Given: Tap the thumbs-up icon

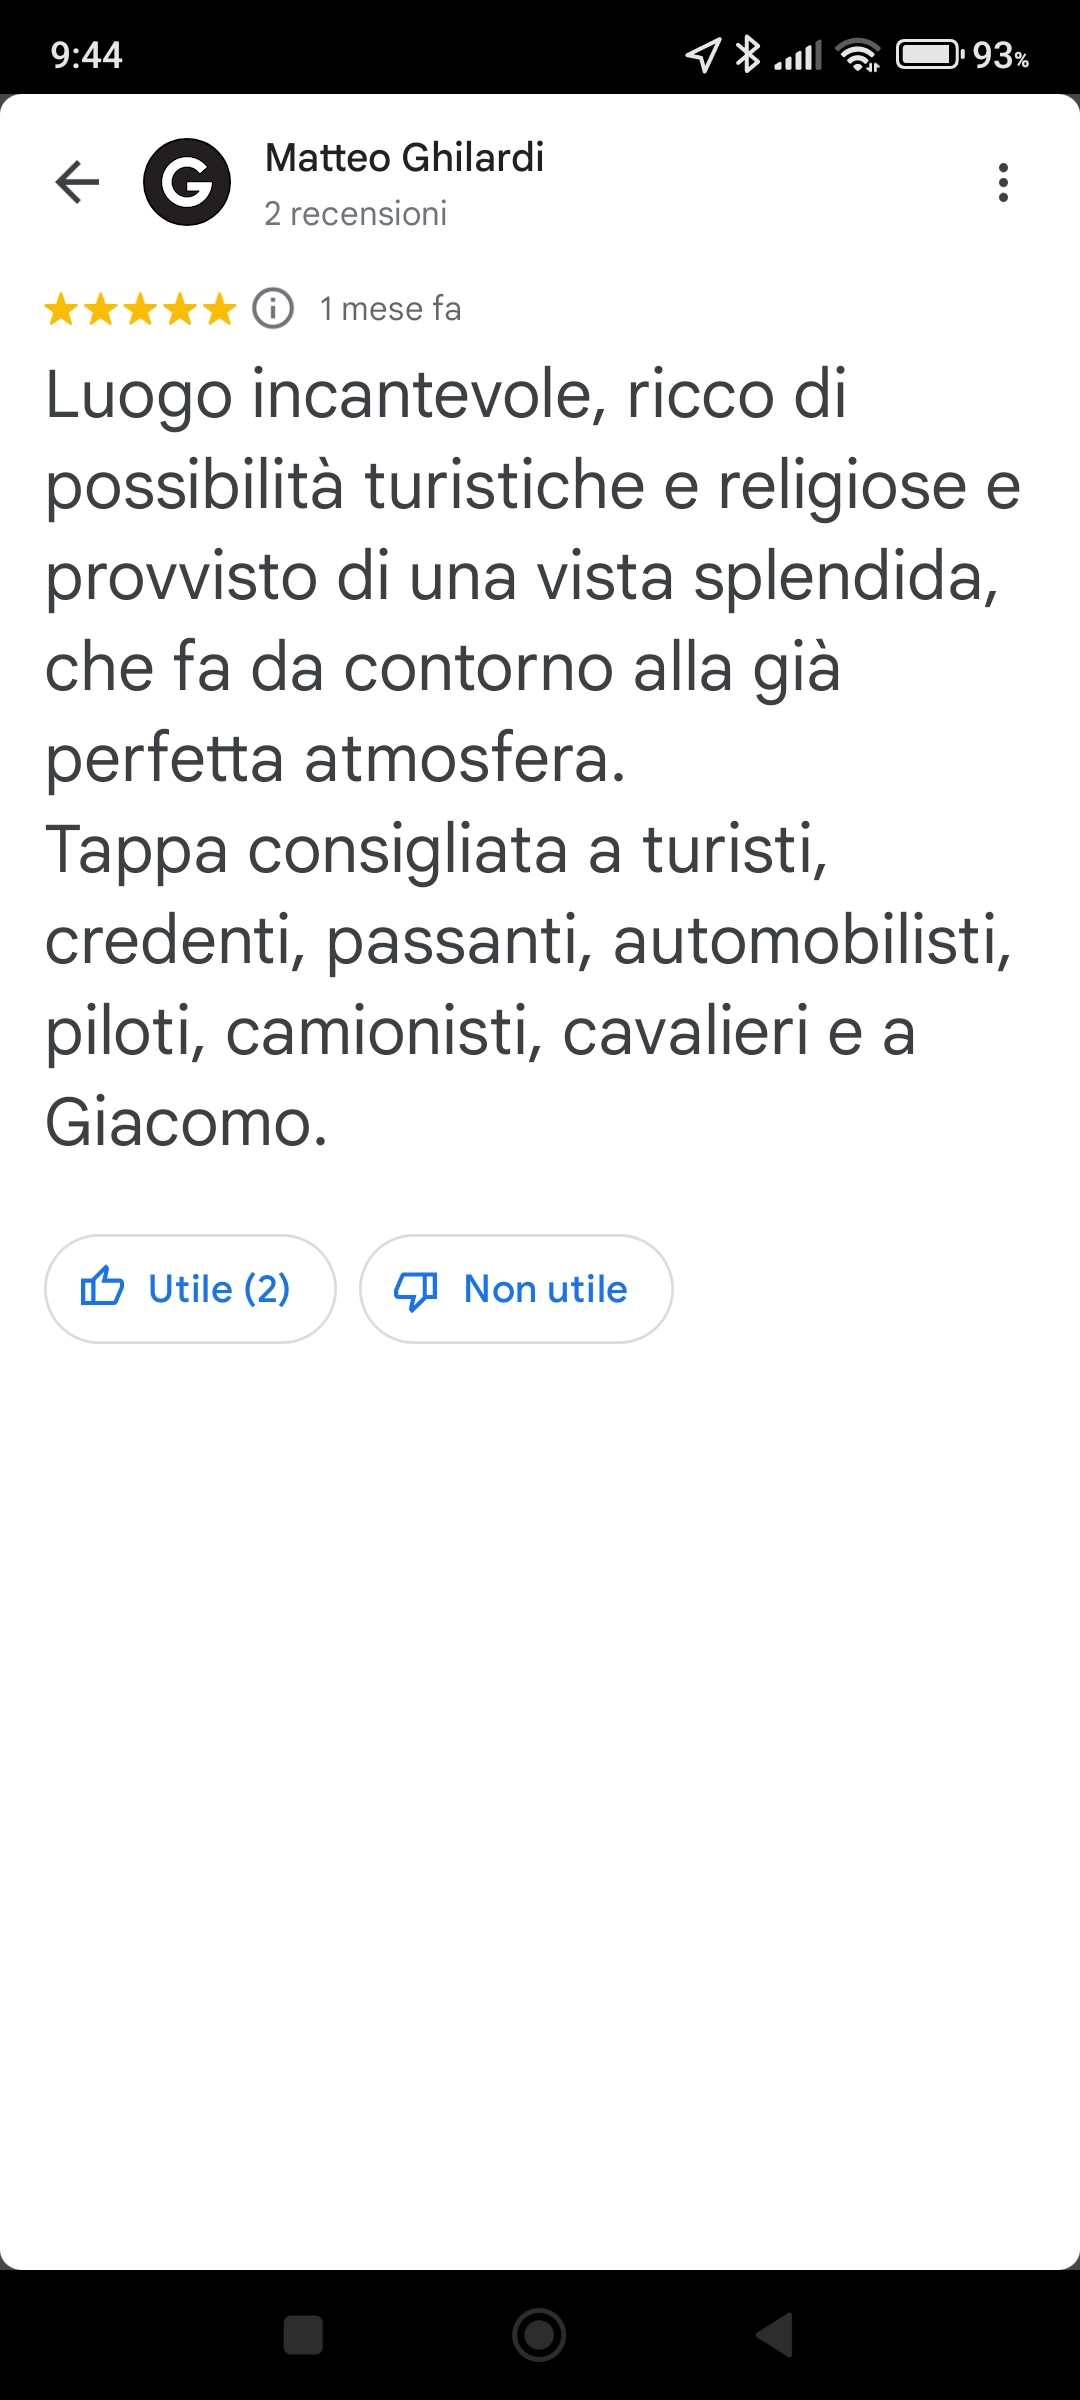Looking at the screenshot, I should tap(102, 1288).
